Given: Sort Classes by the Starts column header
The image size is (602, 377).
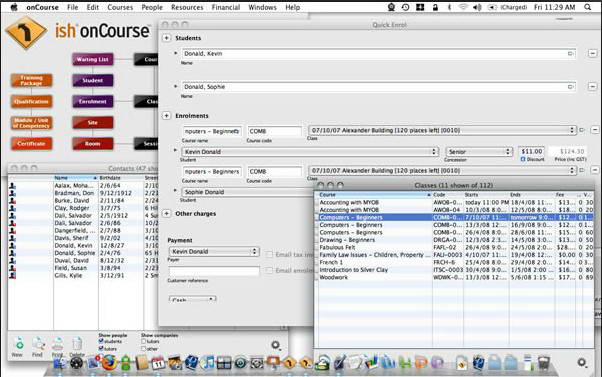Looking at the screenshot, I should [486, 195].
